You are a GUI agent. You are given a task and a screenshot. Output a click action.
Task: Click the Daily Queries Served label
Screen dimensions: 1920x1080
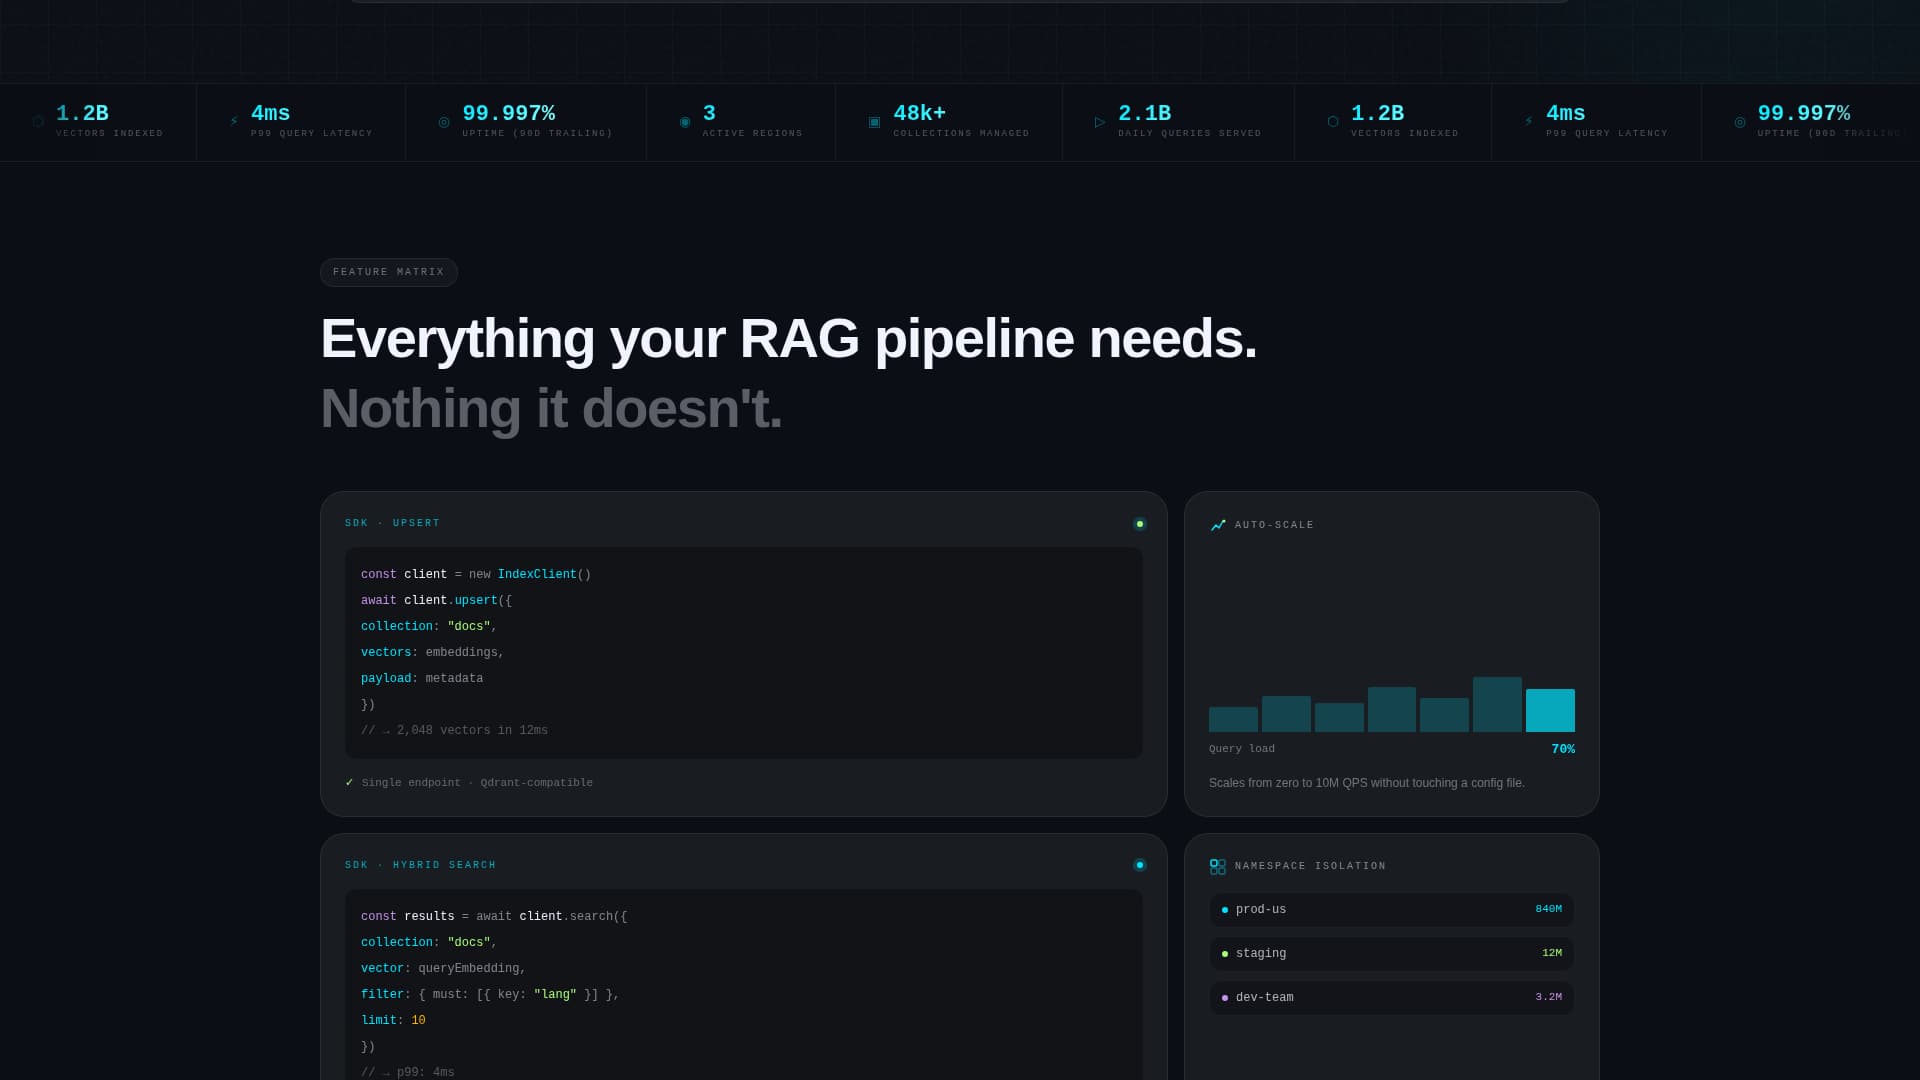click(x=1189, y=133)
